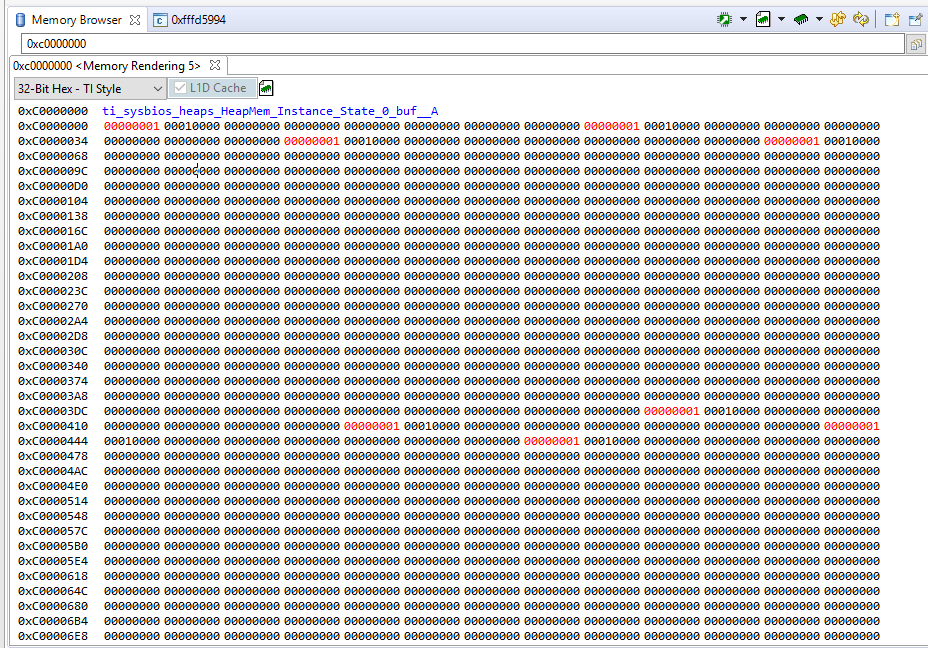Click address 0xC0000208 row label

[x=53, y=276]
